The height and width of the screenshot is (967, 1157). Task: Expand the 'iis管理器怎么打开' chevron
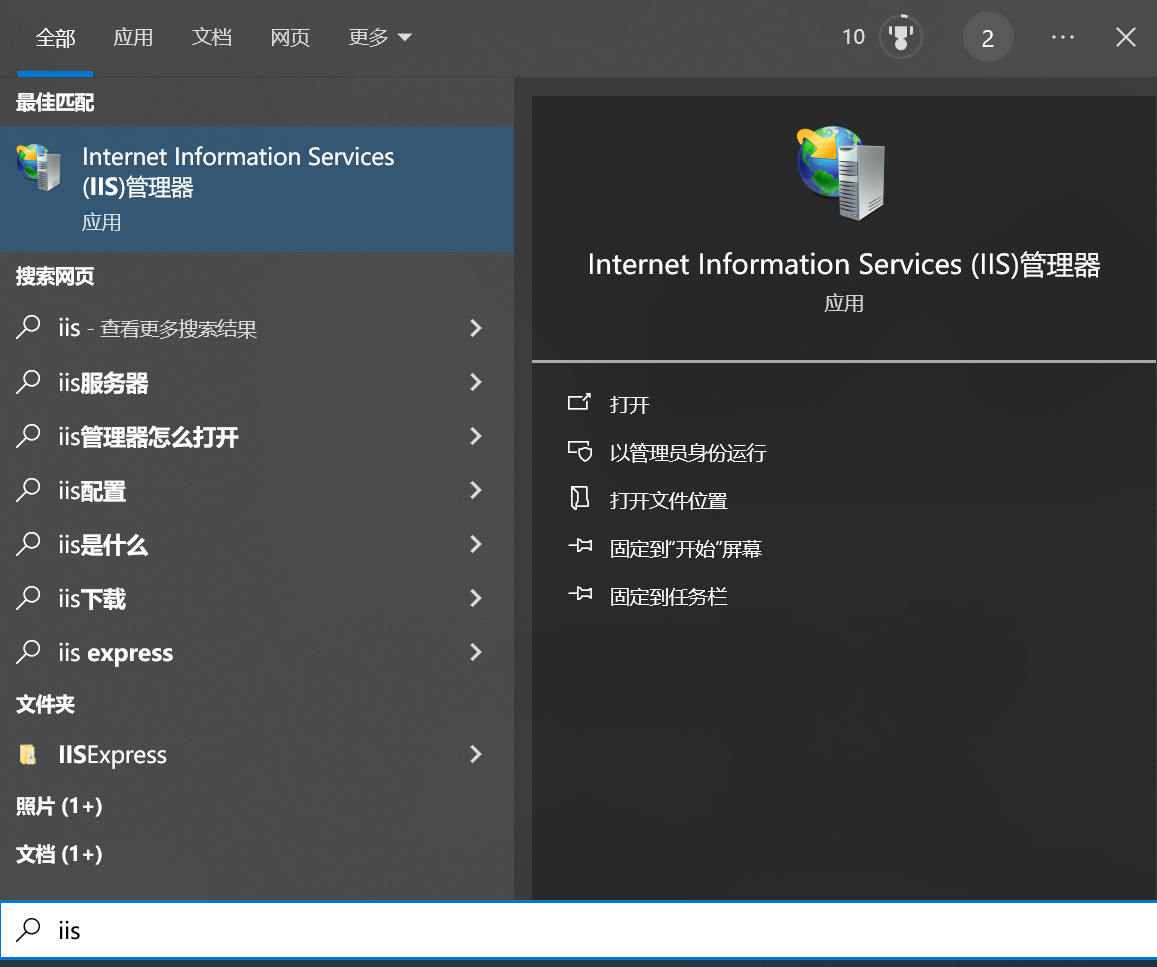pyautogui.click(x=476, y=436)
